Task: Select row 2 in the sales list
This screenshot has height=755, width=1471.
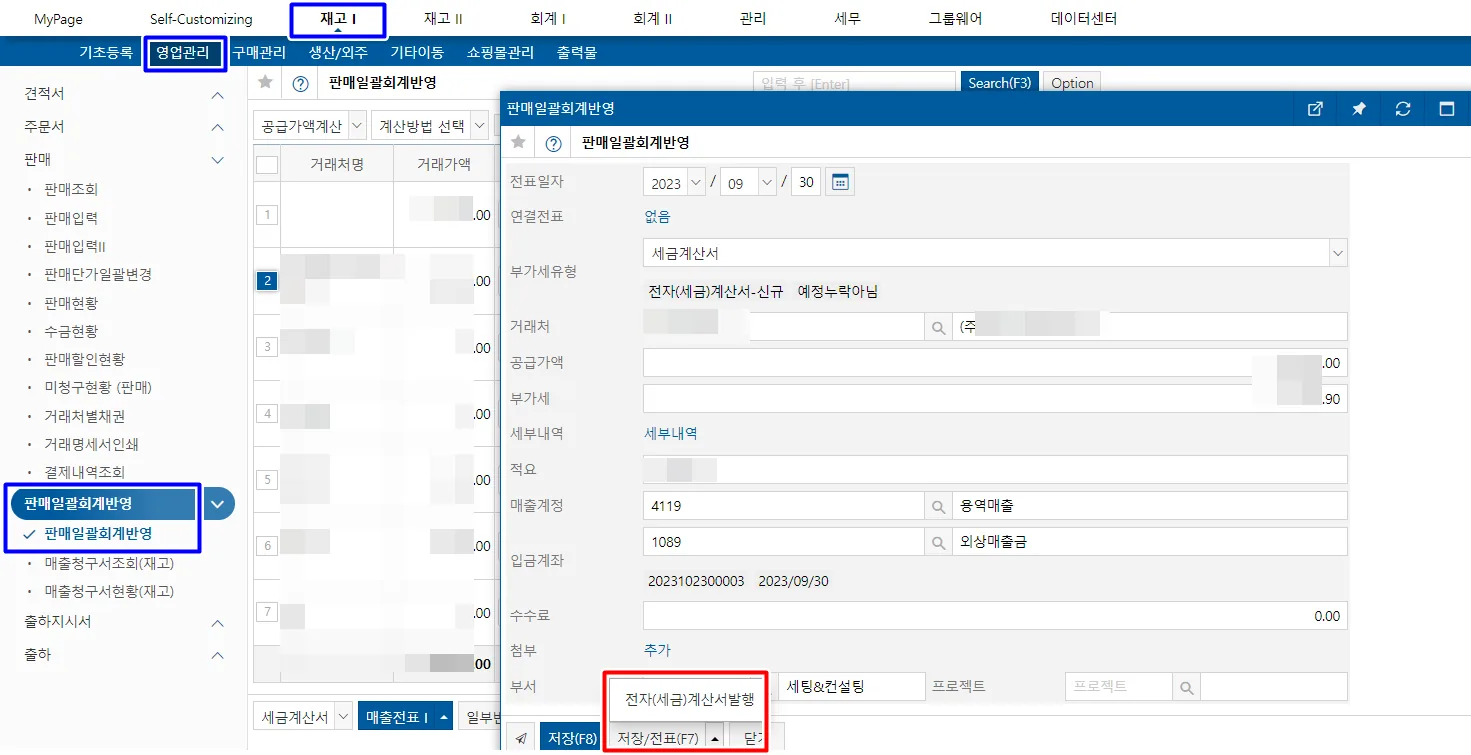Action: [x=266, y=281]
